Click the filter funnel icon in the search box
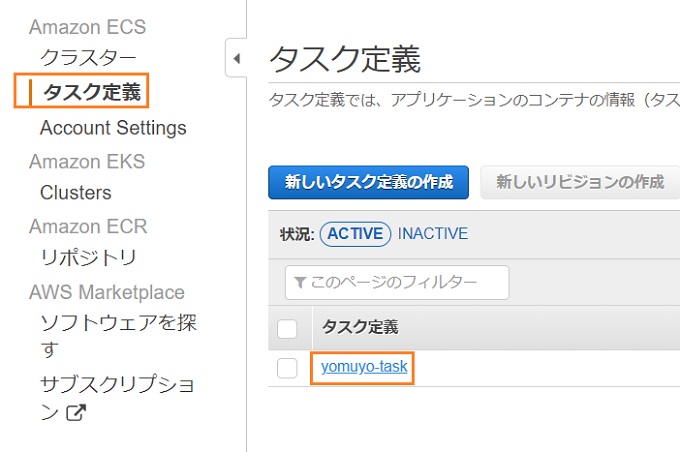The width and height of the screenshot is (680, 452). point(300,283)
